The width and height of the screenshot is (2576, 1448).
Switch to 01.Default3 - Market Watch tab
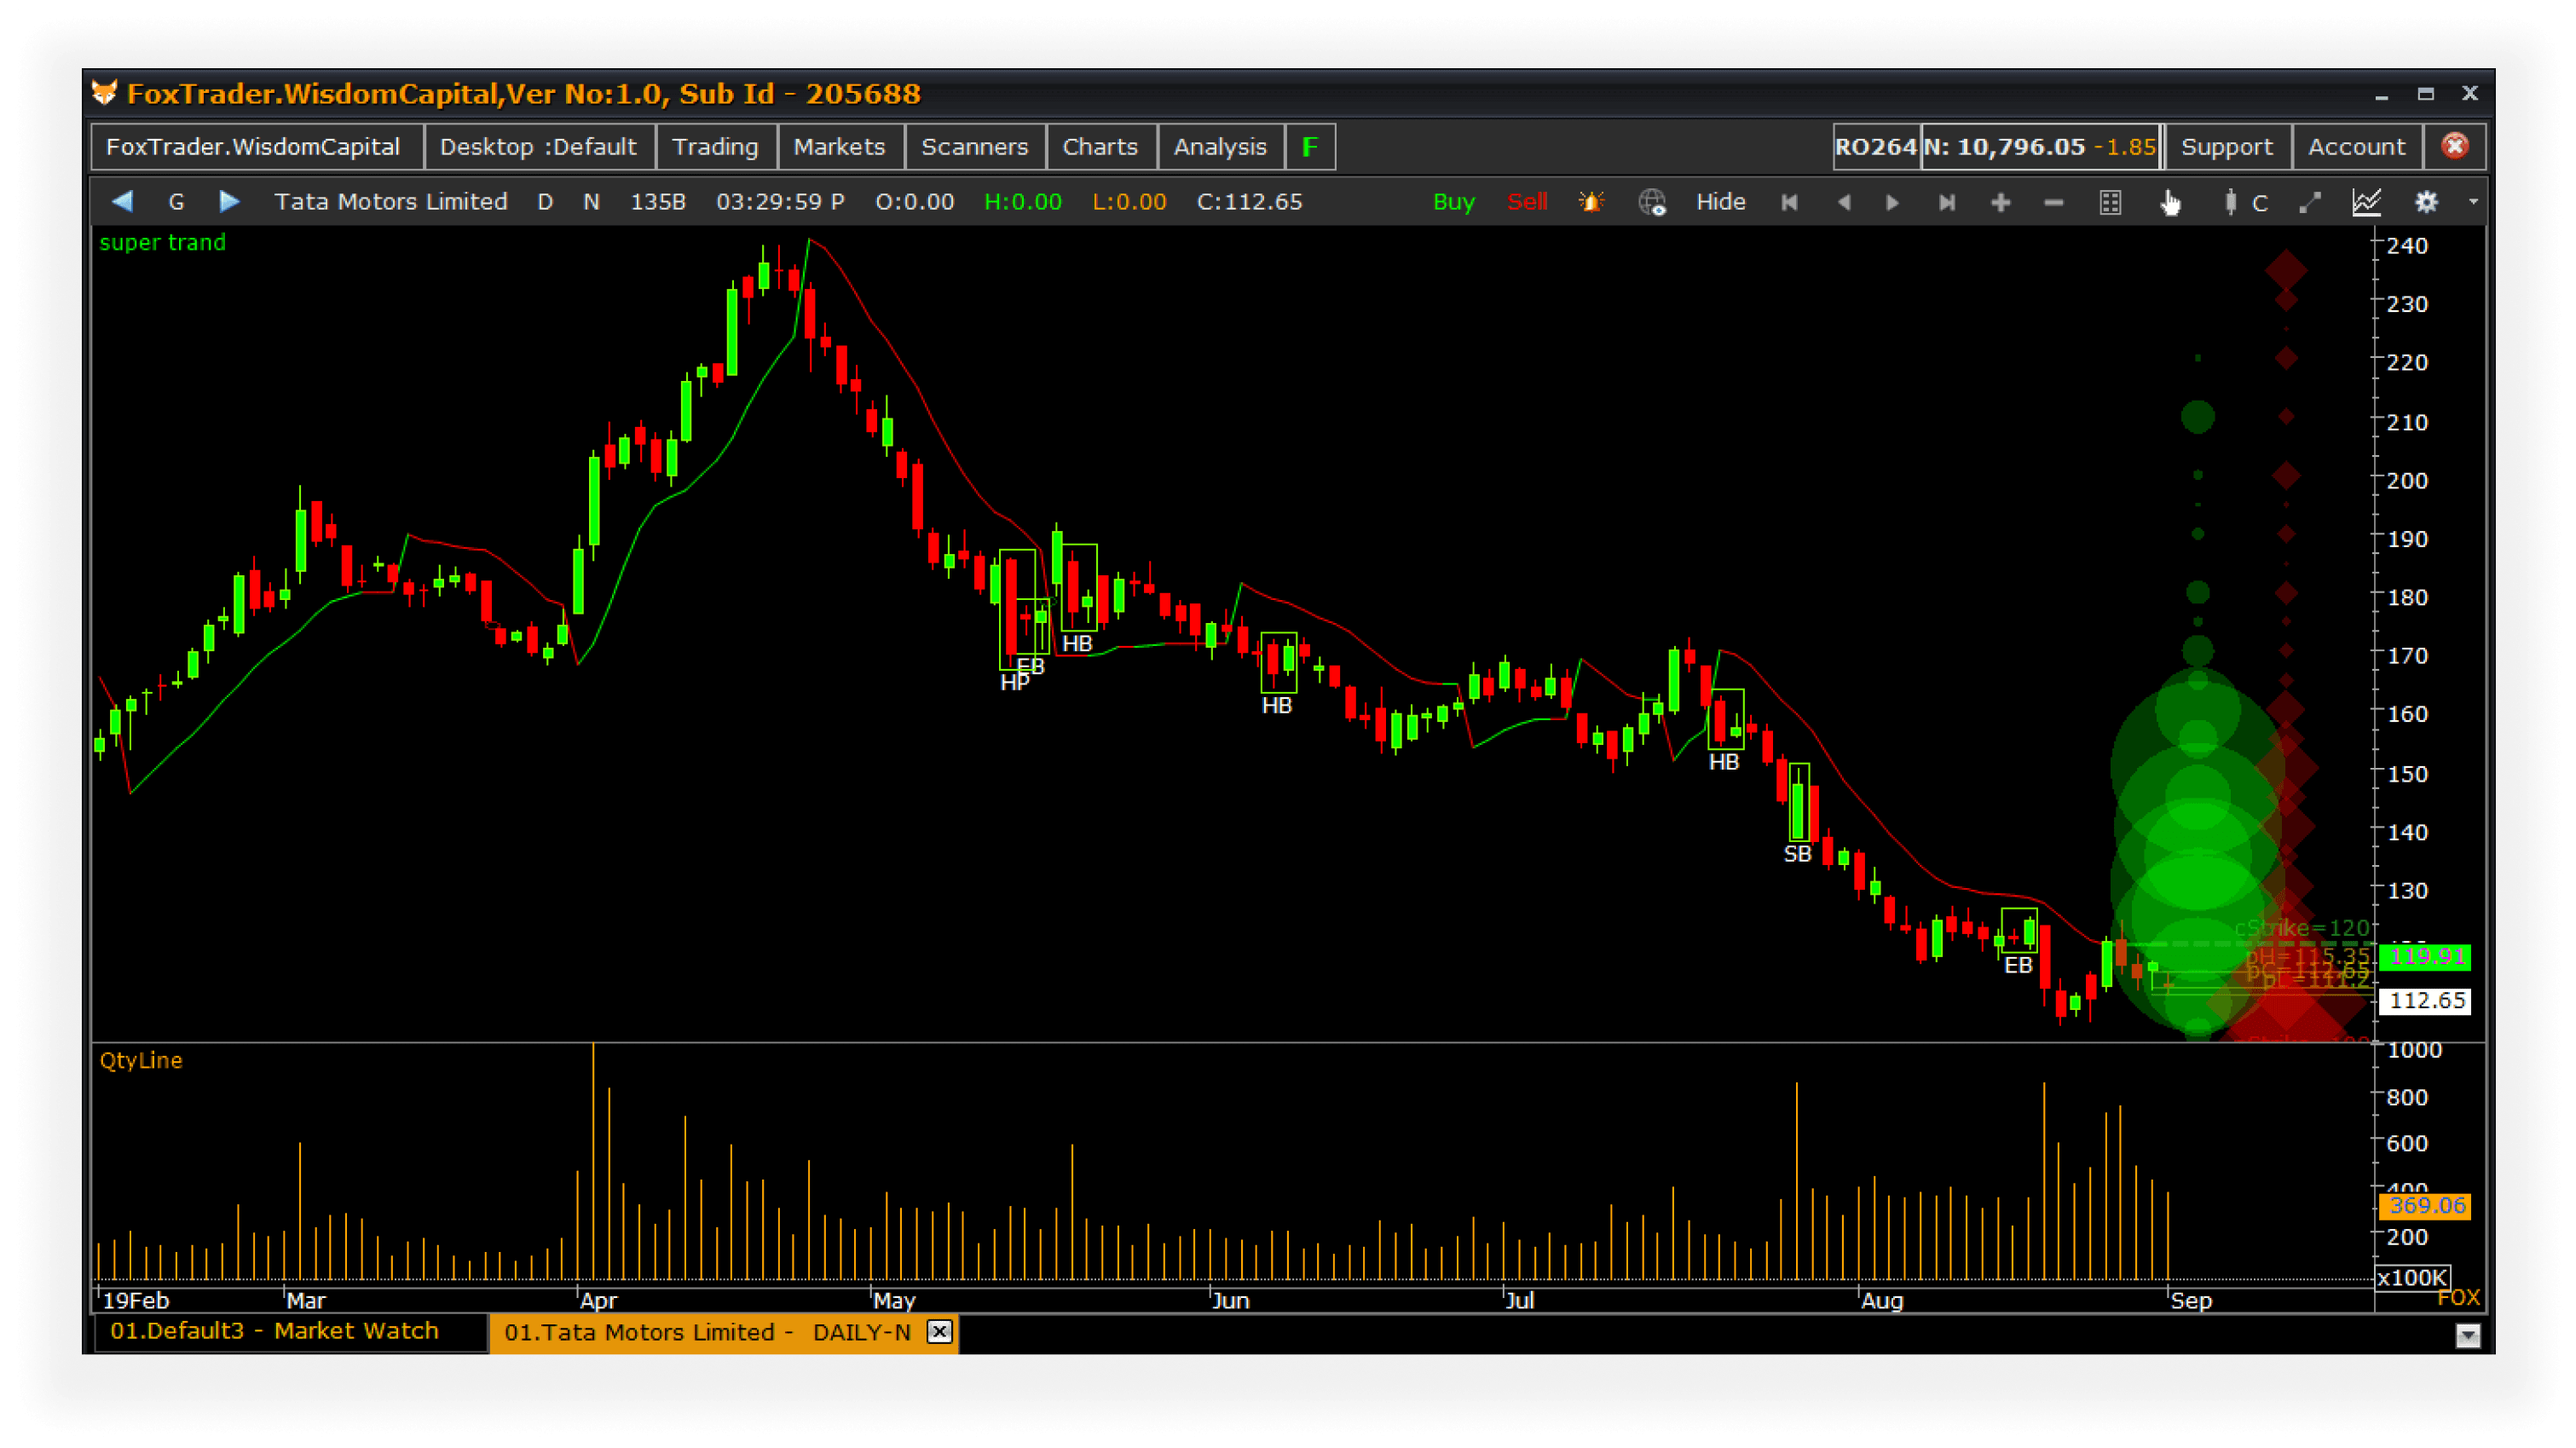pos(274,1331)
